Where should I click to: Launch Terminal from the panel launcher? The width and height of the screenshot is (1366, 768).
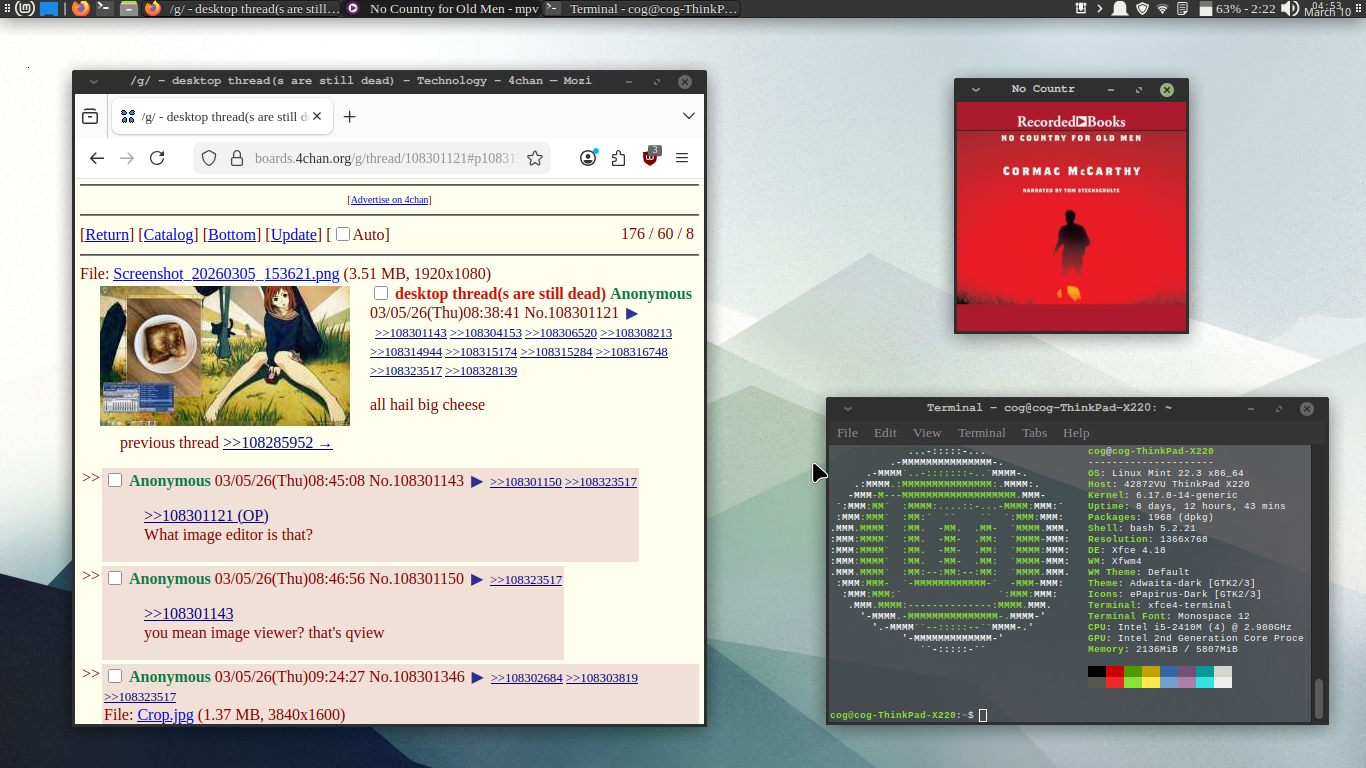[104, 9]
